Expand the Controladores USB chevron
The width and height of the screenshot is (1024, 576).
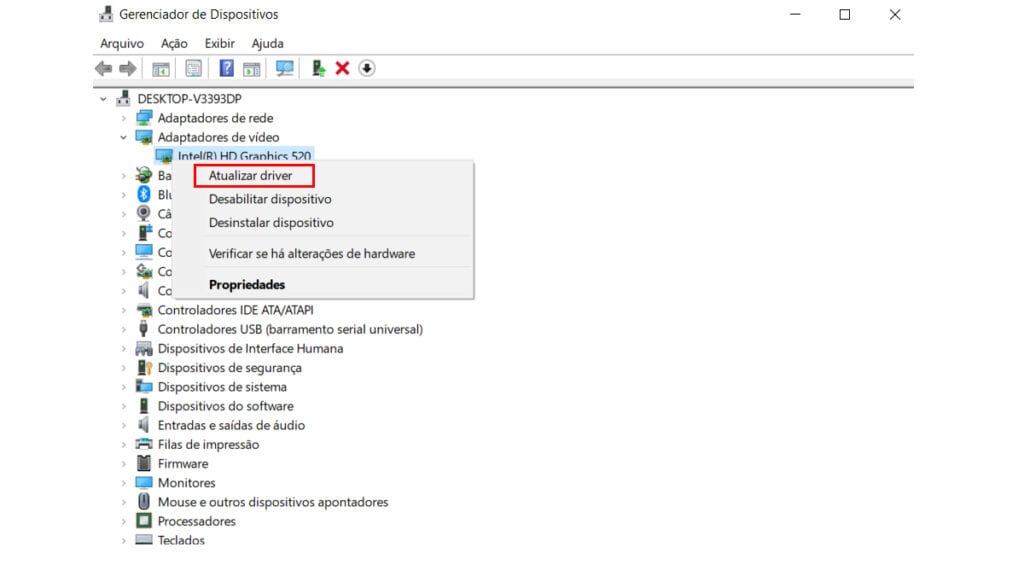[x=123, y=329]
